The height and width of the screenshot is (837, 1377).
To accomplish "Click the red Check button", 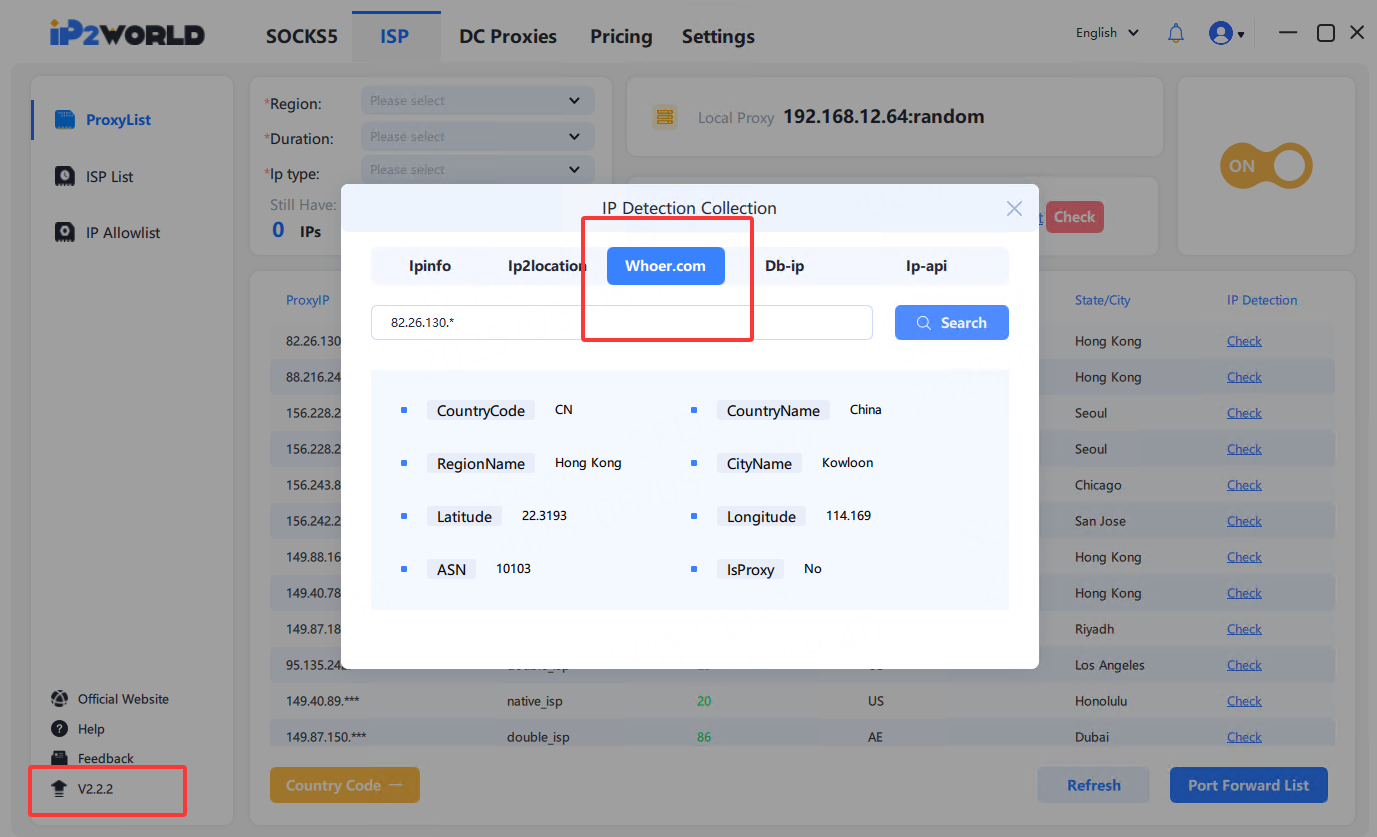I will coord(1075,217).
